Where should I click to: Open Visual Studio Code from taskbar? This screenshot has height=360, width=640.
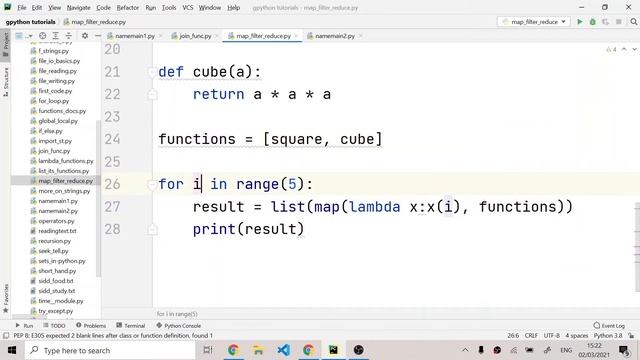coord(283,350)
